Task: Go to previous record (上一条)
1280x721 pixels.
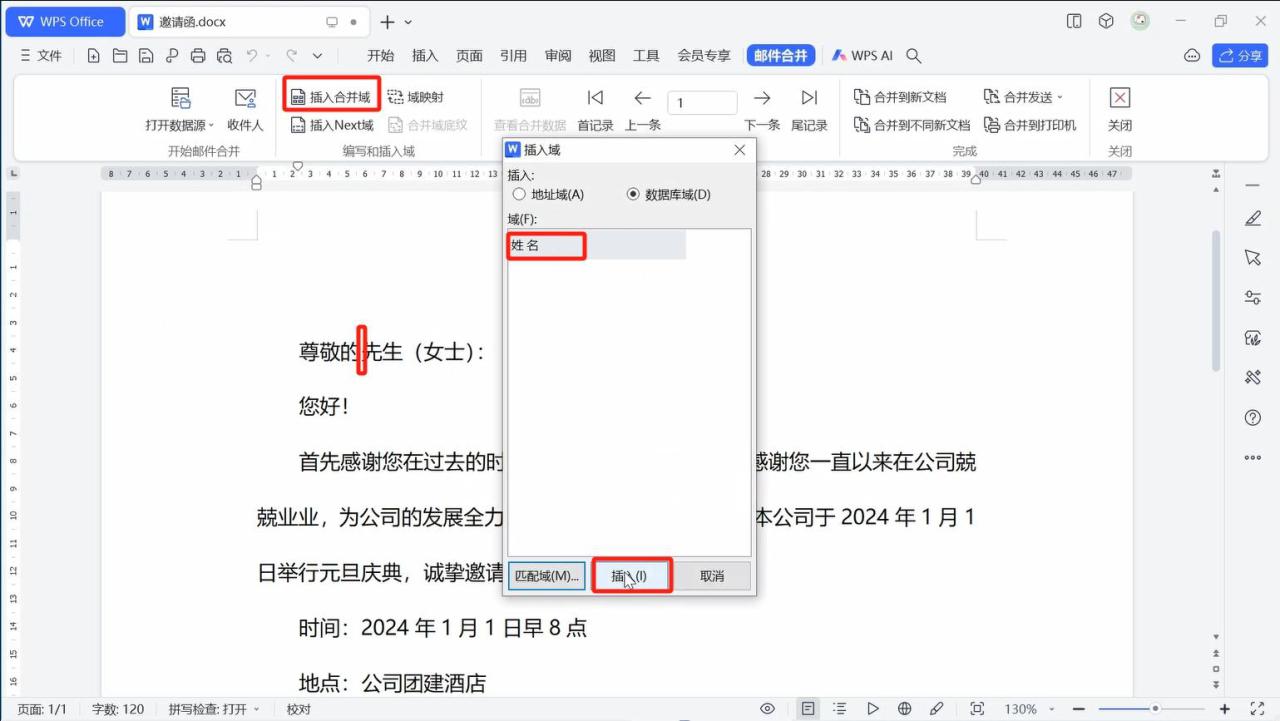Action: (x=643, y=110)
